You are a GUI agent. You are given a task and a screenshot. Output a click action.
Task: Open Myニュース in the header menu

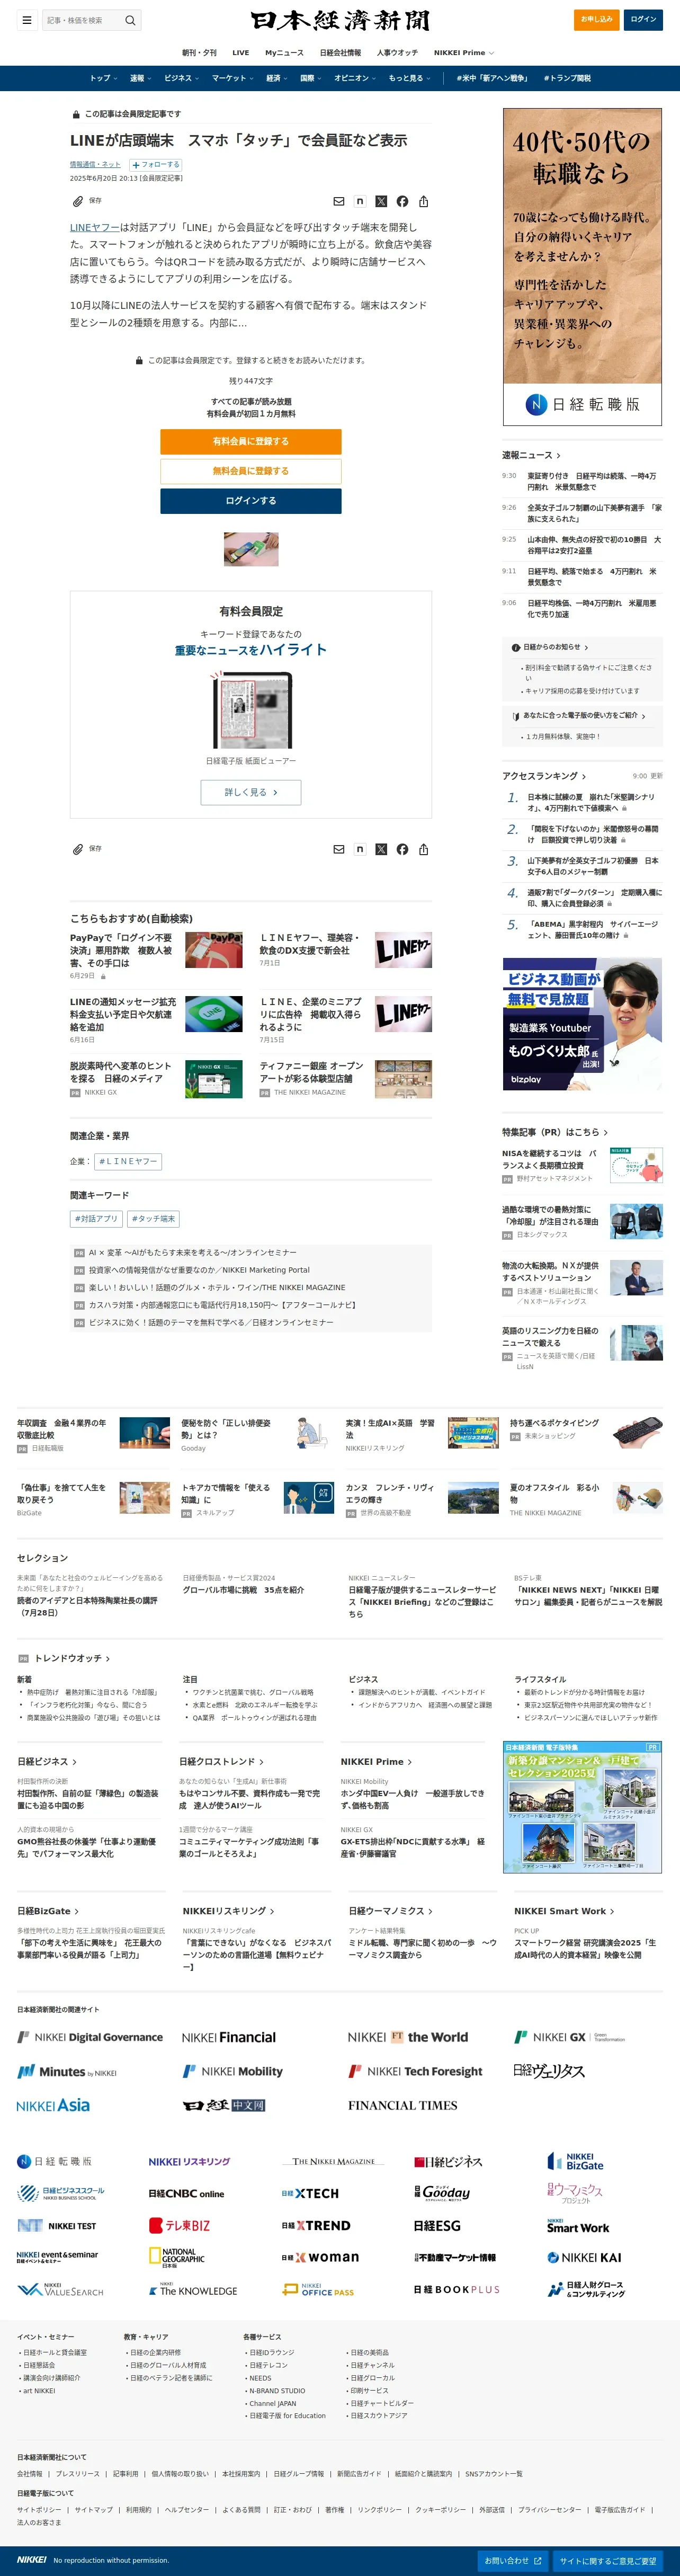click(284, 53)
